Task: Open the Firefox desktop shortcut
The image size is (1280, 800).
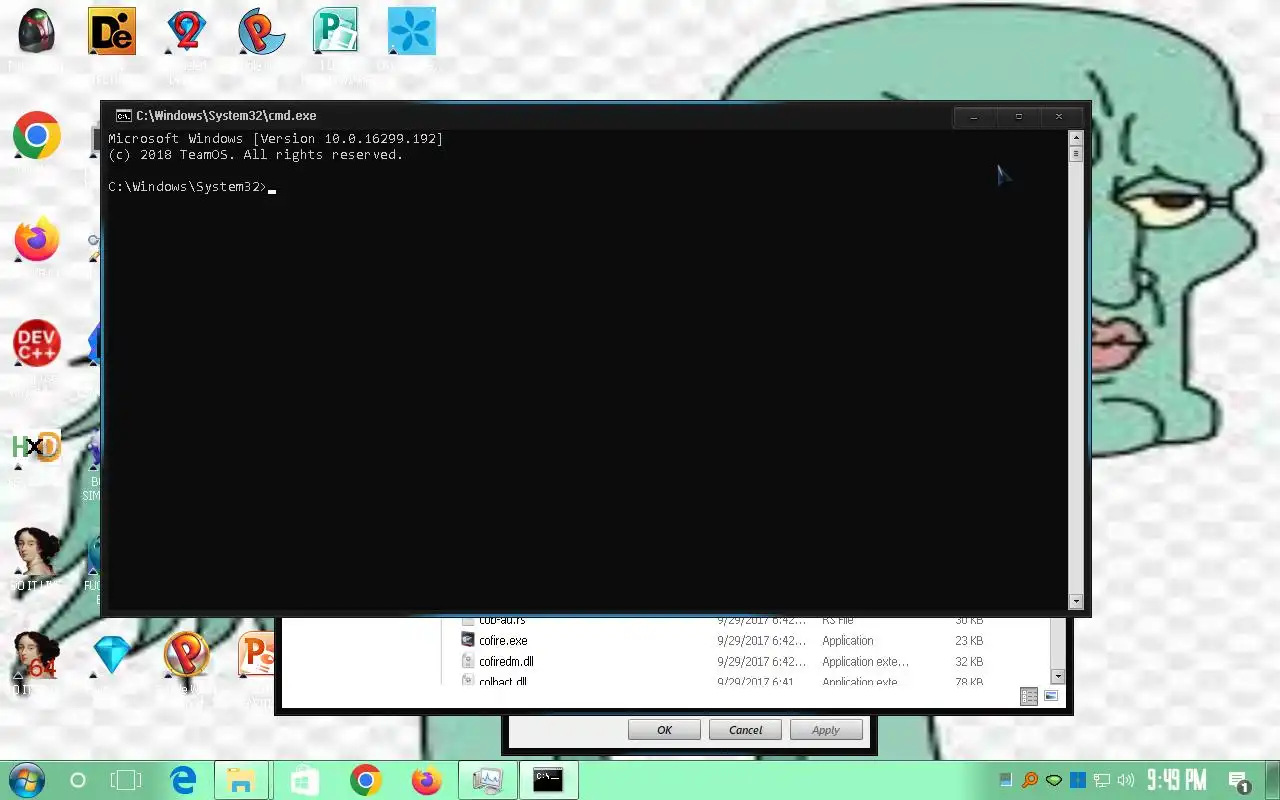Action: (37, 239)
